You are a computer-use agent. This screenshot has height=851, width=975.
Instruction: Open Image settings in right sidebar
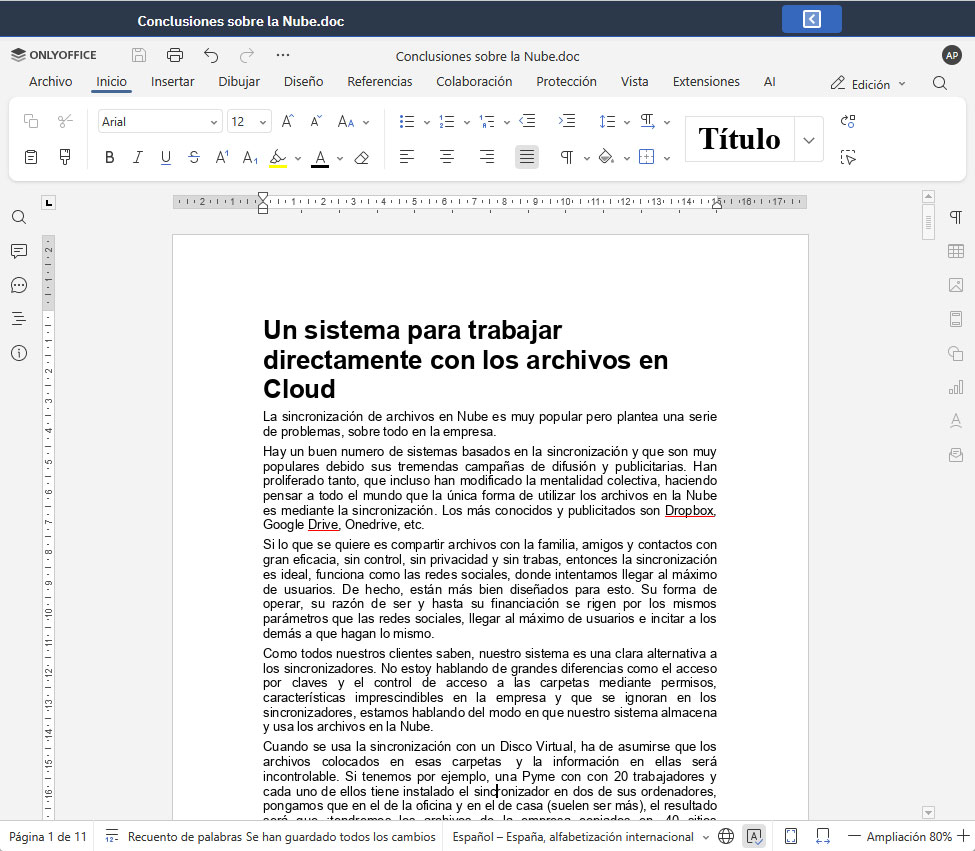point(956,285)
